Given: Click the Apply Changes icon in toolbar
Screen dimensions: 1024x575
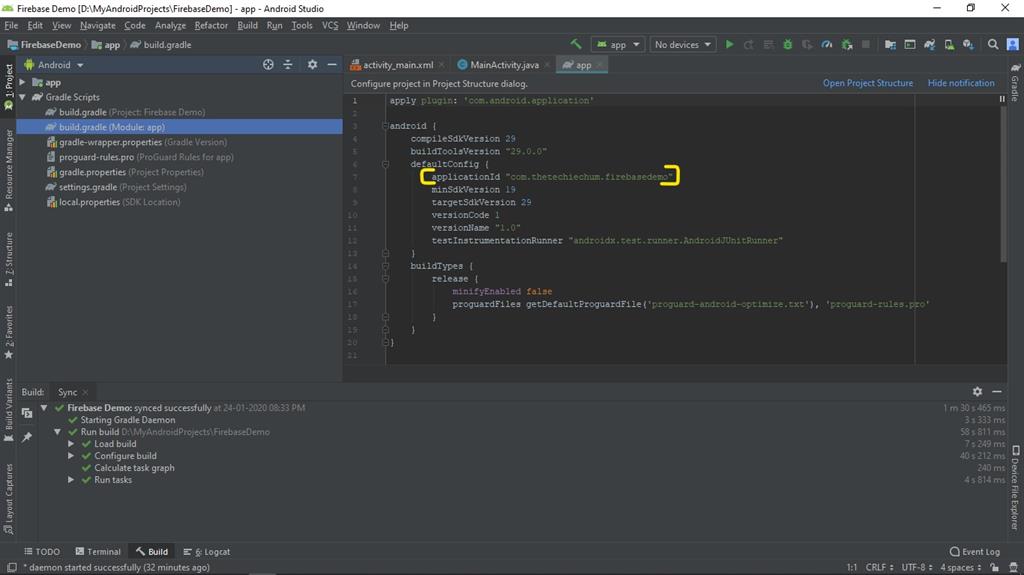Looking at the screenshot, I should coord(748,44).
